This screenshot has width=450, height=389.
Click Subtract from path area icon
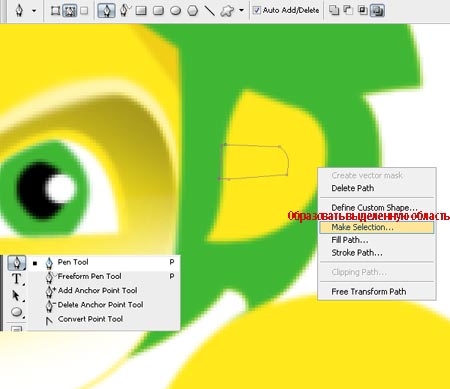click(x=348, y=10)
